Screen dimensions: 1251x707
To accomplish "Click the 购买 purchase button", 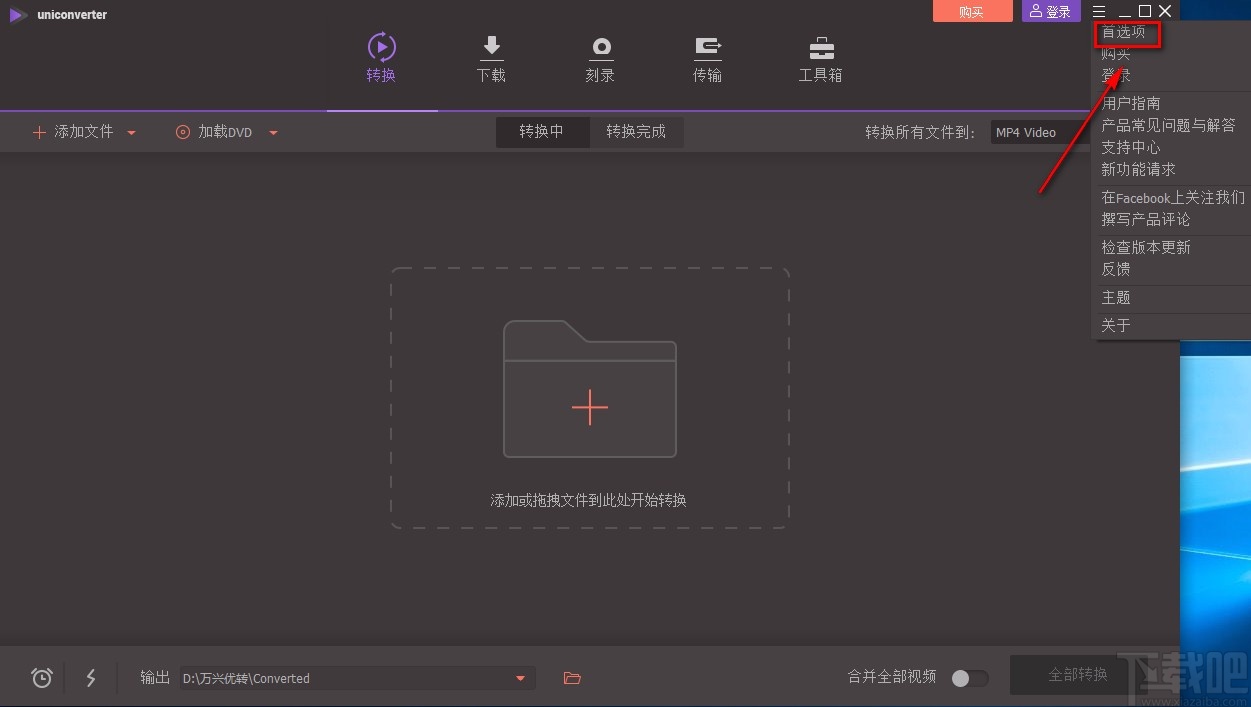I will click(x=972, y=11).
